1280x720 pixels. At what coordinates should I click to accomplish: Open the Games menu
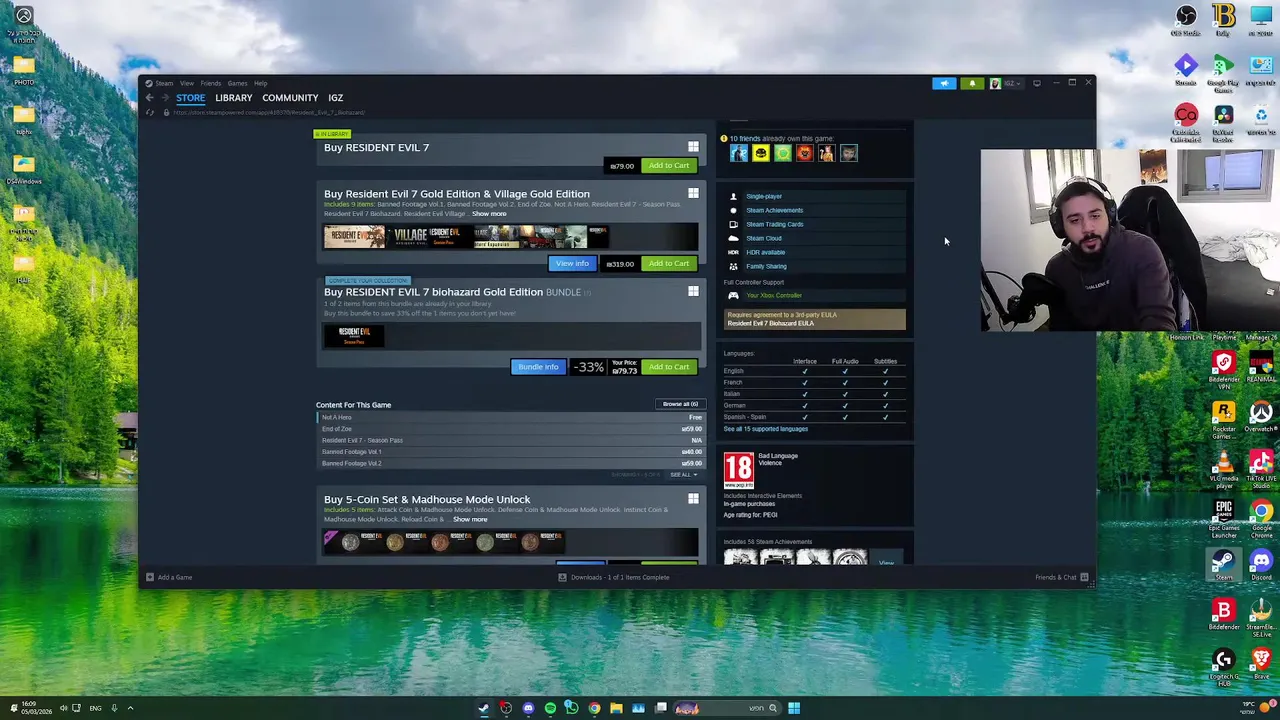point(237,83)
